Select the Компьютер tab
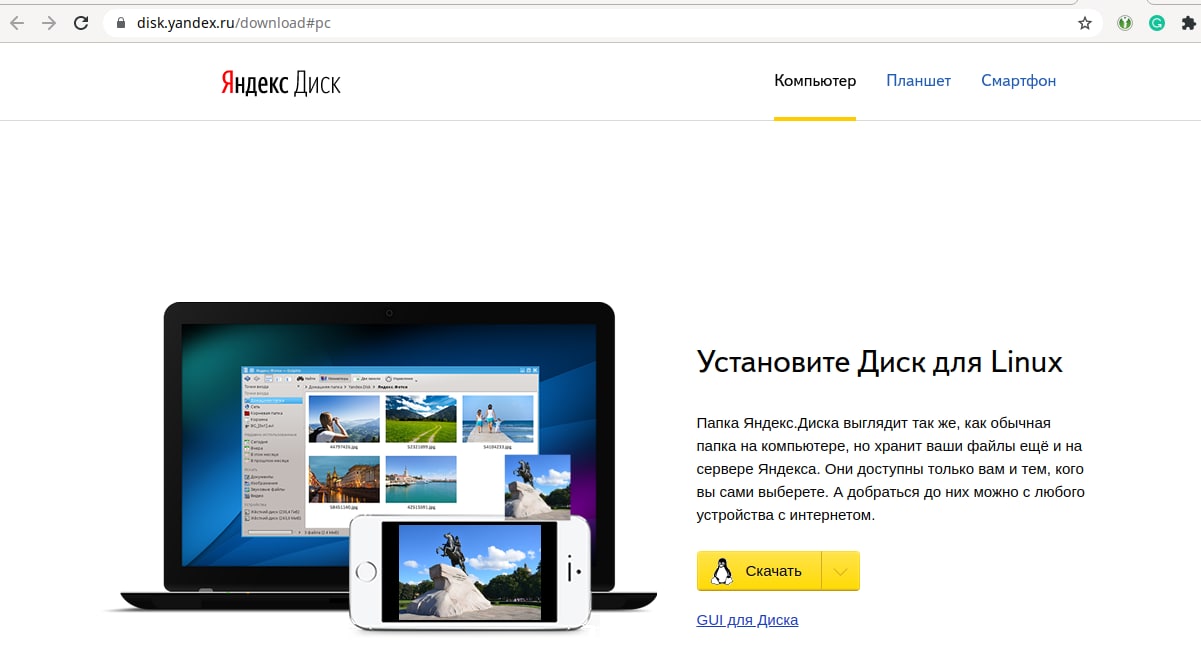1201x669 pixels. click(815, 81)
